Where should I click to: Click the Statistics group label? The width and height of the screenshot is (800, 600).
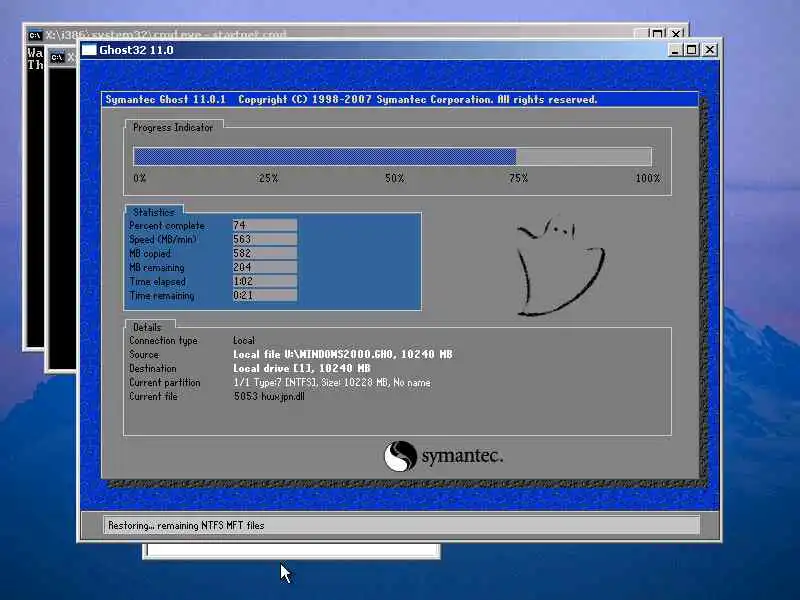154,212
